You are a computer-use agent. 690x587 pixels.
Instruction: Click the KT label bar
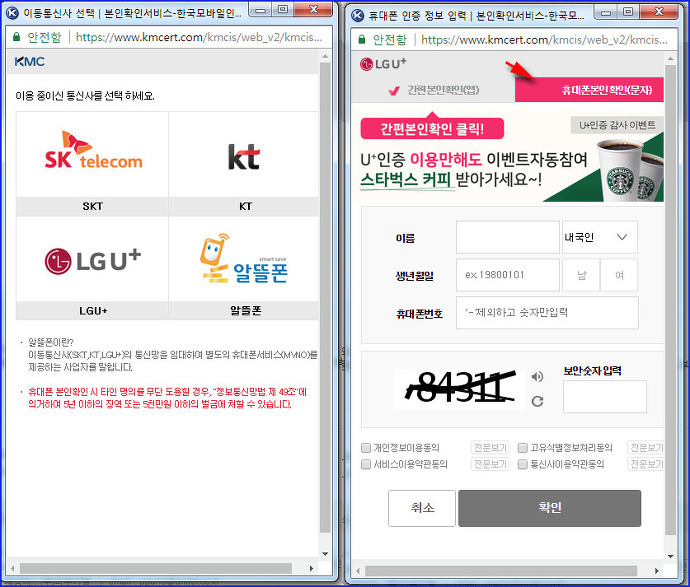244,206
